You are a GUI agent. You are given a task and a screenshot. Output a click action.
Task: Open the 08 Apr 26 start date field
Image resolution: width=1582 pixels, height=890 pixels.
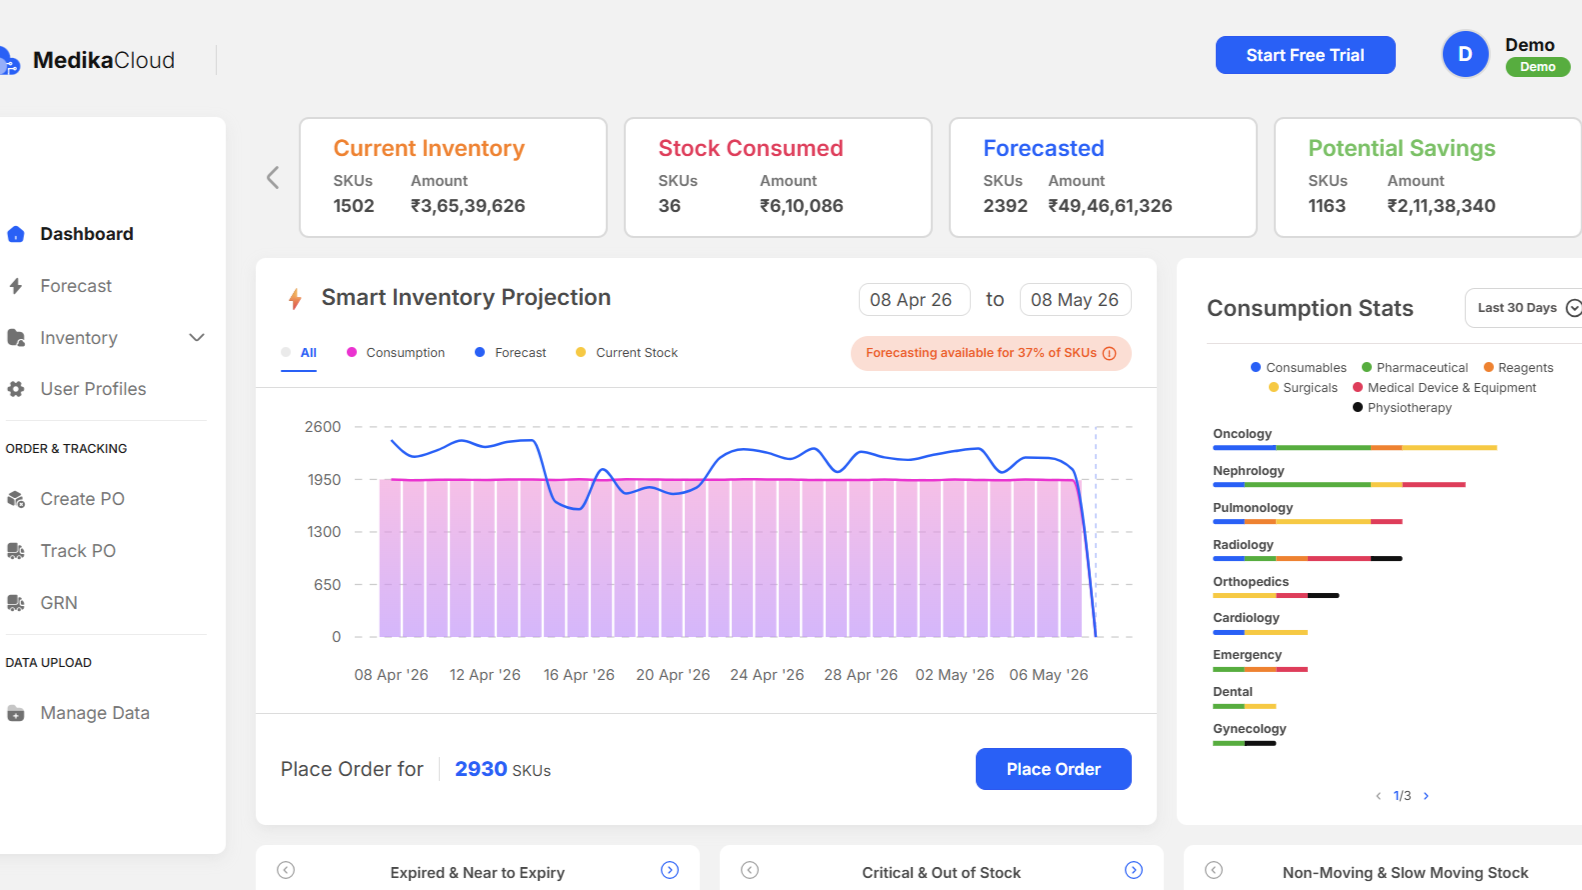pyautogui.click(x=914, y=300)
